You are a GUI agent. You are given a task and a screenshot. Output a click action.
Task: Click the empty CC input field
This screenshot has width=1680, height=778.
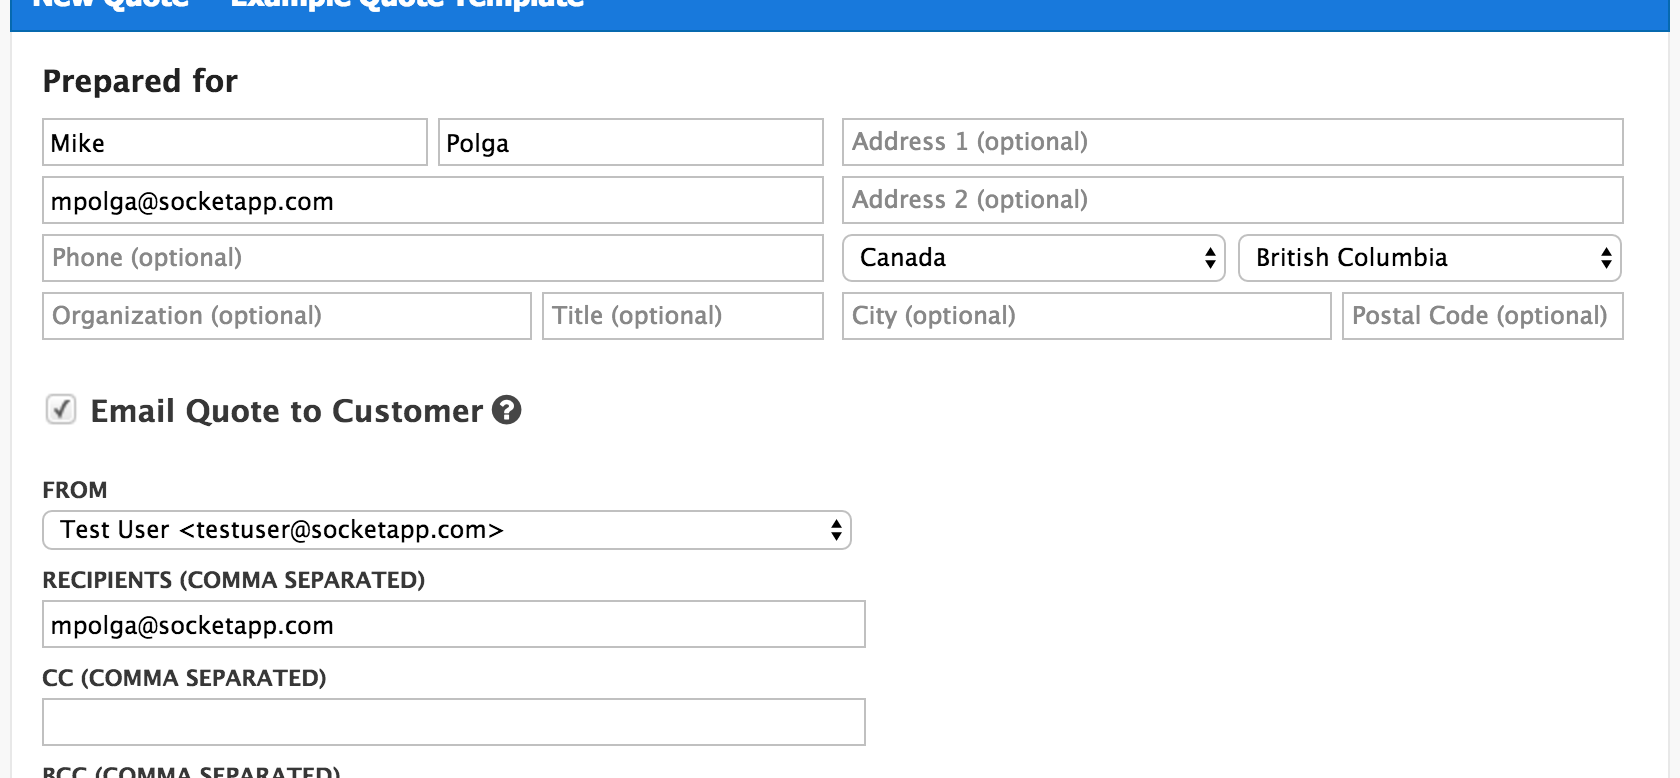pos(453,722)
